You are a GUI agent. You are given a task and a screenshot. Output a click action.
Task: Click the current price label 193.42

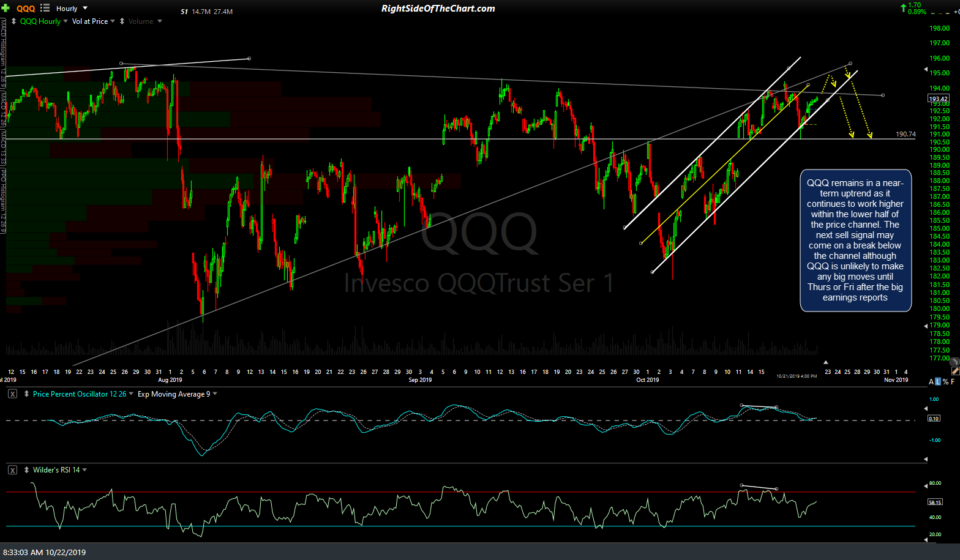click(938, 99)
